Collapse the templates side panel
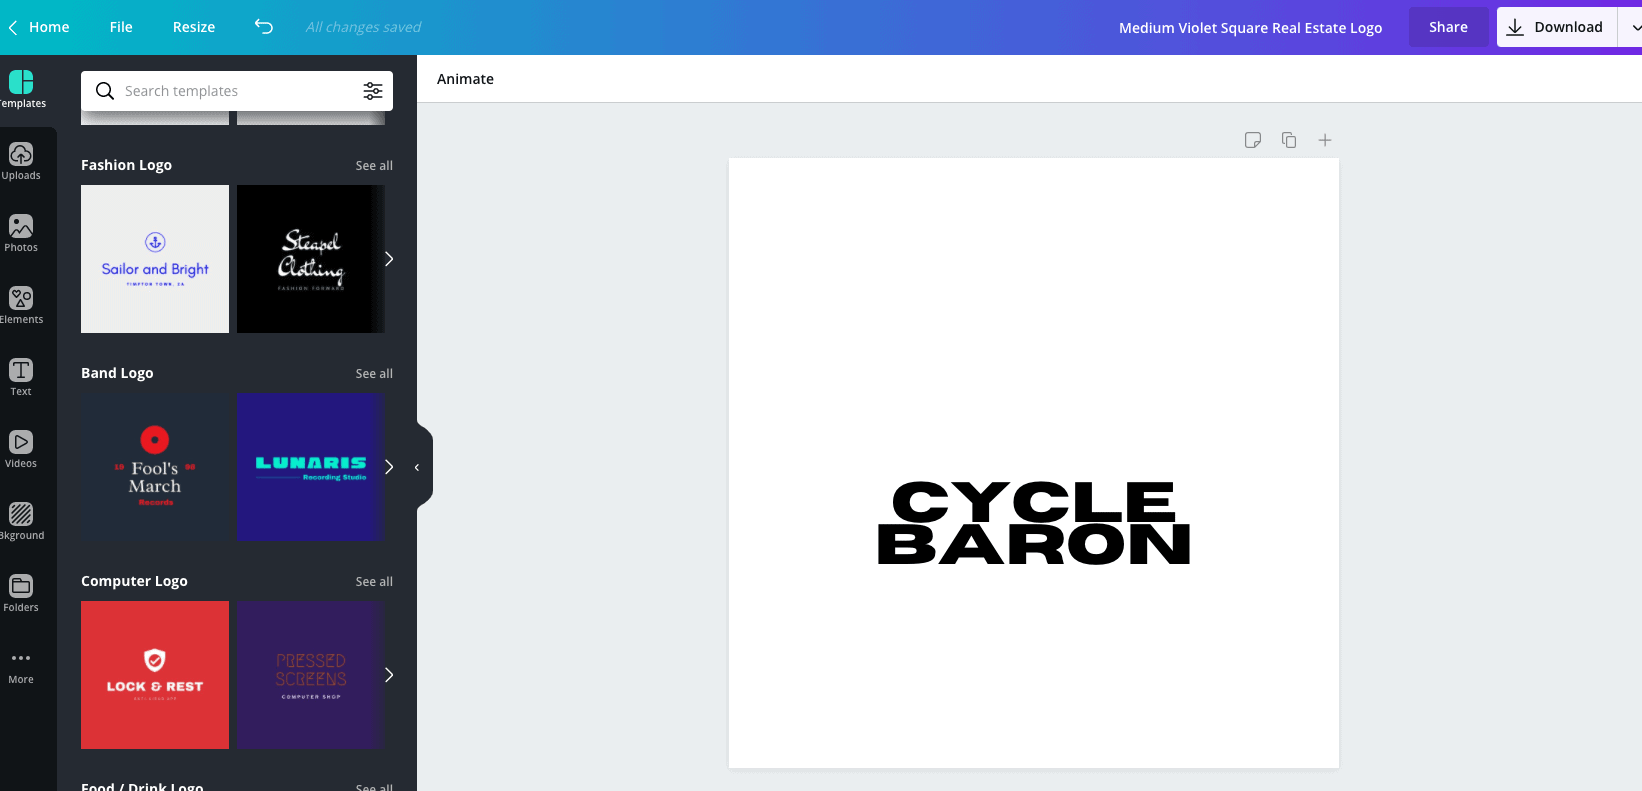Viewport: 1642px width, 791px height. click(418, 467)
